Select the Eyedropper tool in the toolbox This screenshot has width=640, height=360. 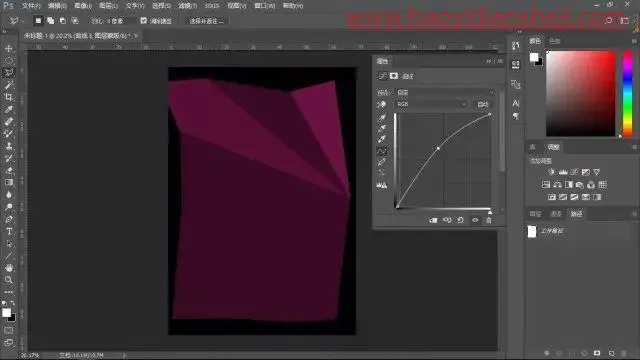click(x=9, y=109)
